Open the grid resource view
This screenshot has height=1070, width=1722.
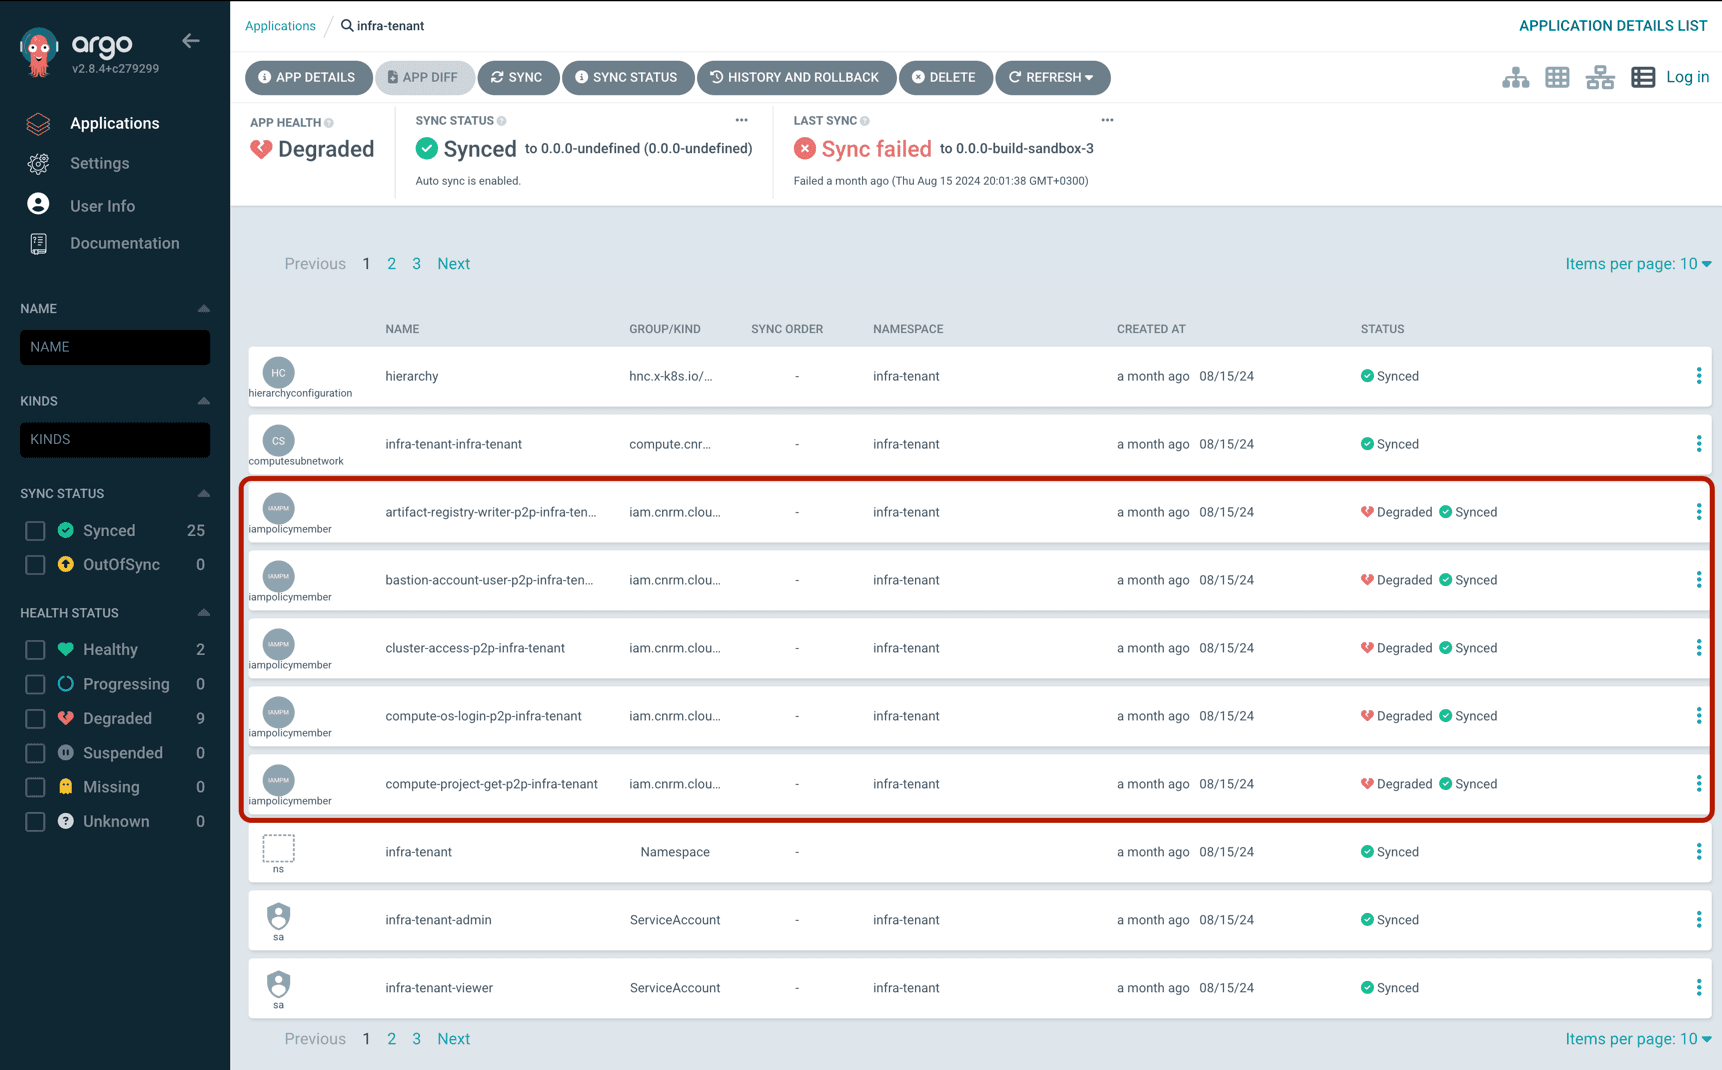pyautogui.click(x=1557, y=77)
